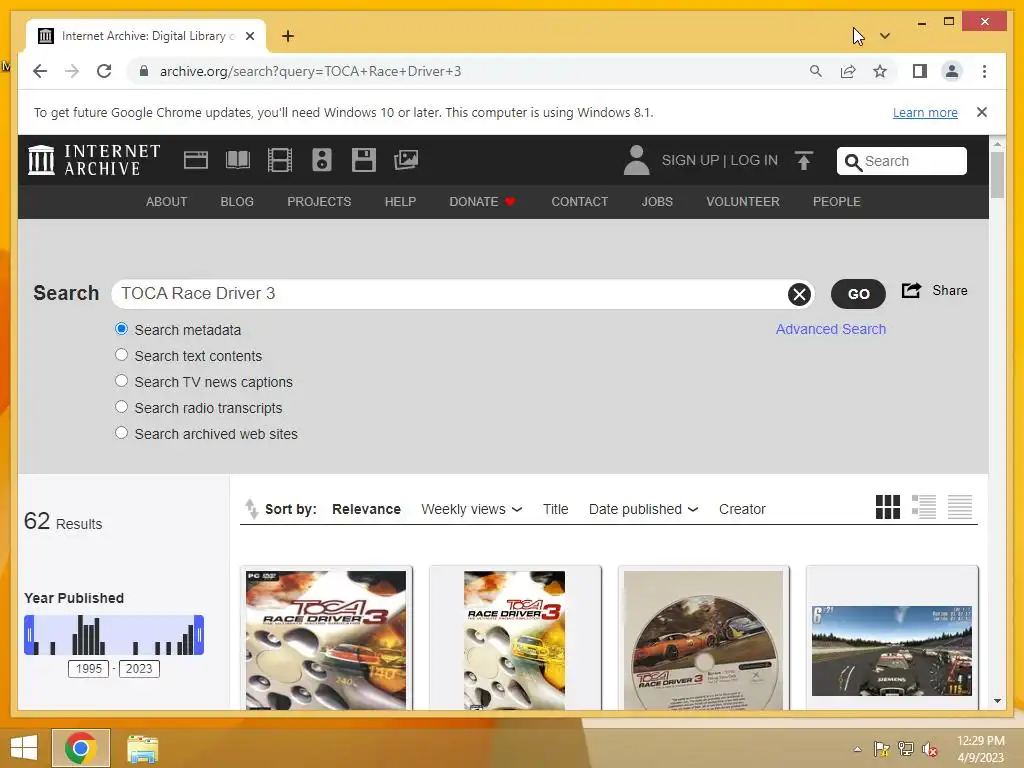The image size is (1024, 768).
Task: Select Search metadata option
Action: pyautogui.click(x=121, y=328)
